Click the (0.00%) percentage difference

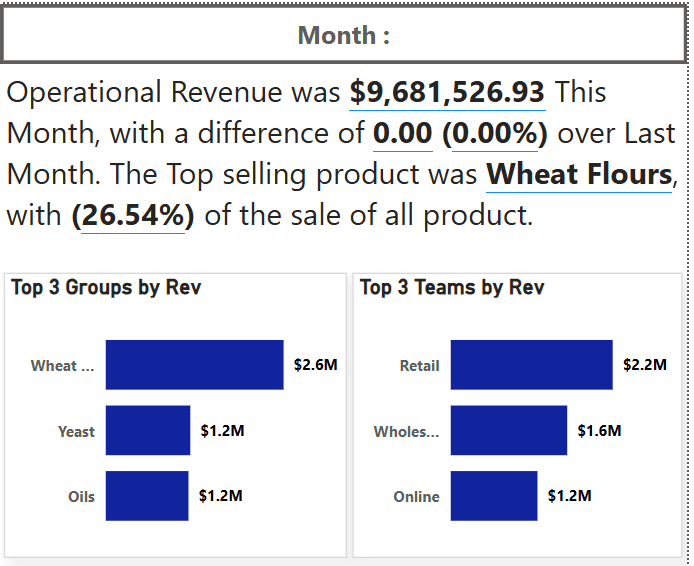pyautogui.click(x=494, y=134)
